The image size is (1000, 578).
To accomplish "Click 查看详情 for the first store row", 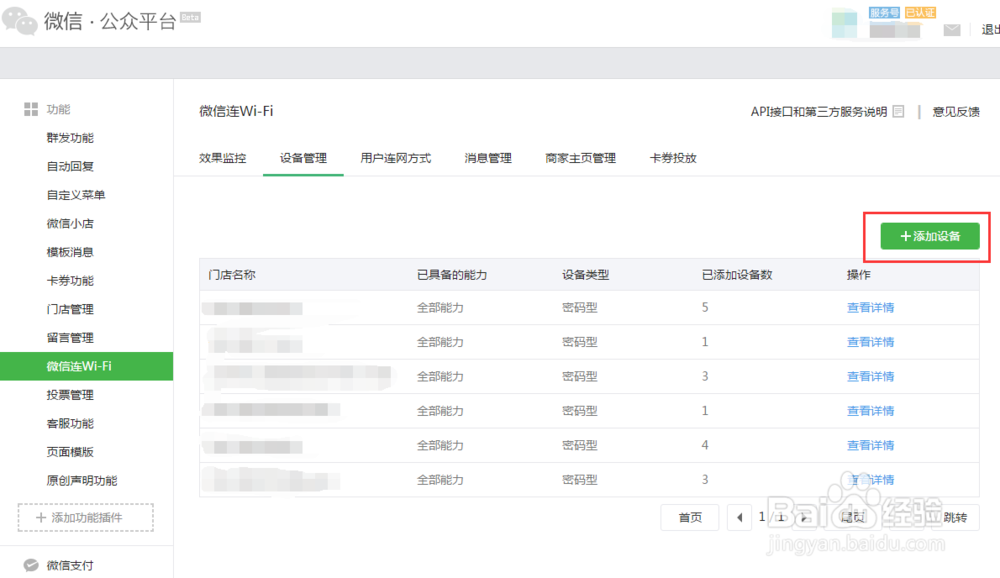I will 870,308.
